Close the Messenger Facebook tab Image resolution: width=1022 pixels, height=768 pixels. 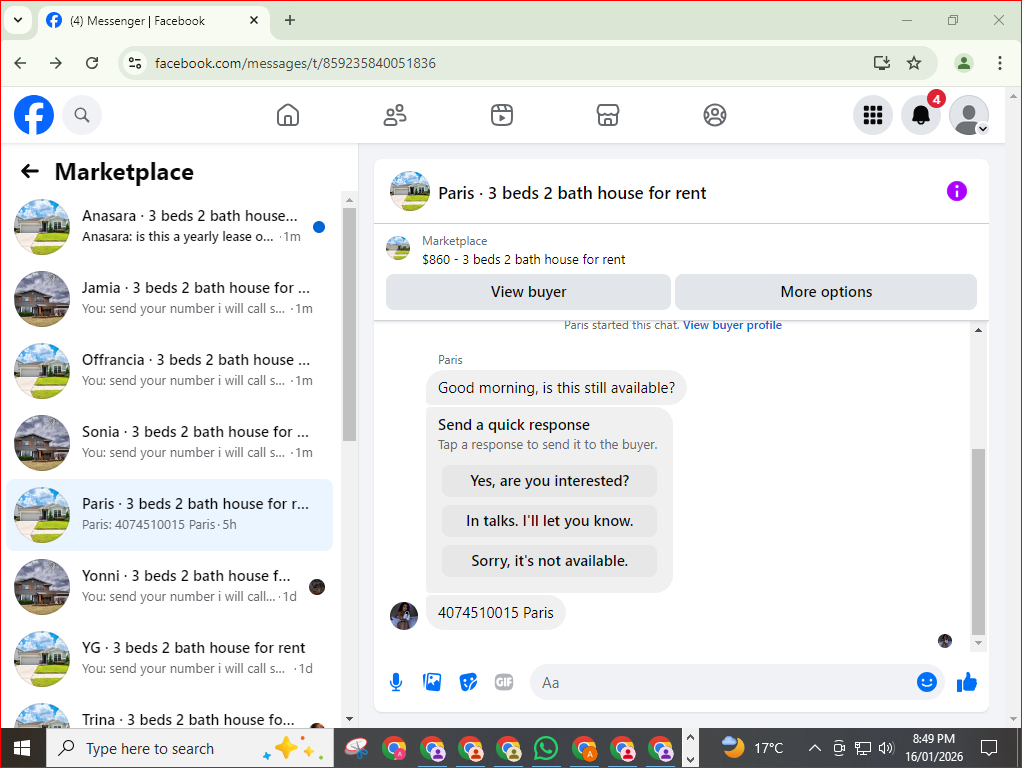click(254, 20)
